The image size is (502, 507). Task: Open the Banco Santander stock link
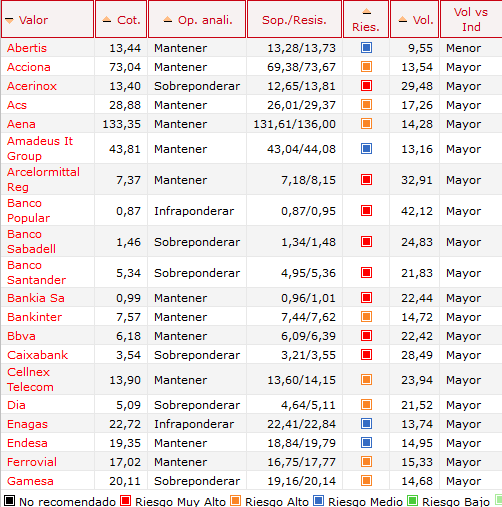click(x=36, y=273)
